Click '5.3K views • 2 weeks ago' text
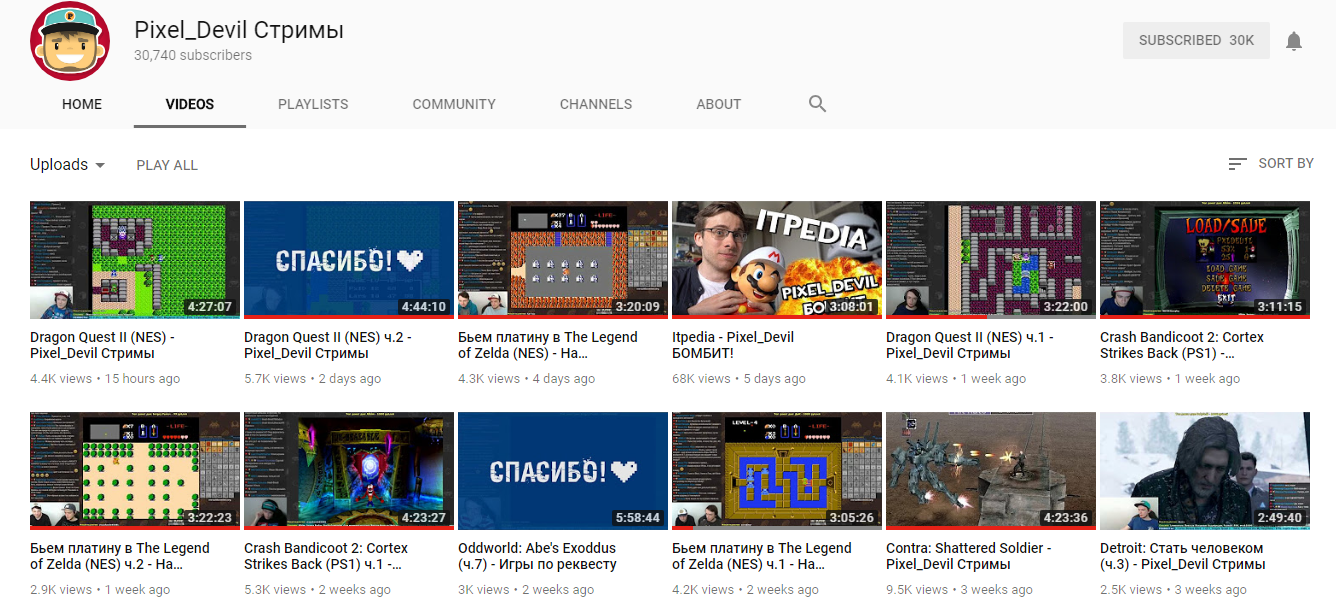Viewport: 1336px width, 609px height. [x=318, y=590]
